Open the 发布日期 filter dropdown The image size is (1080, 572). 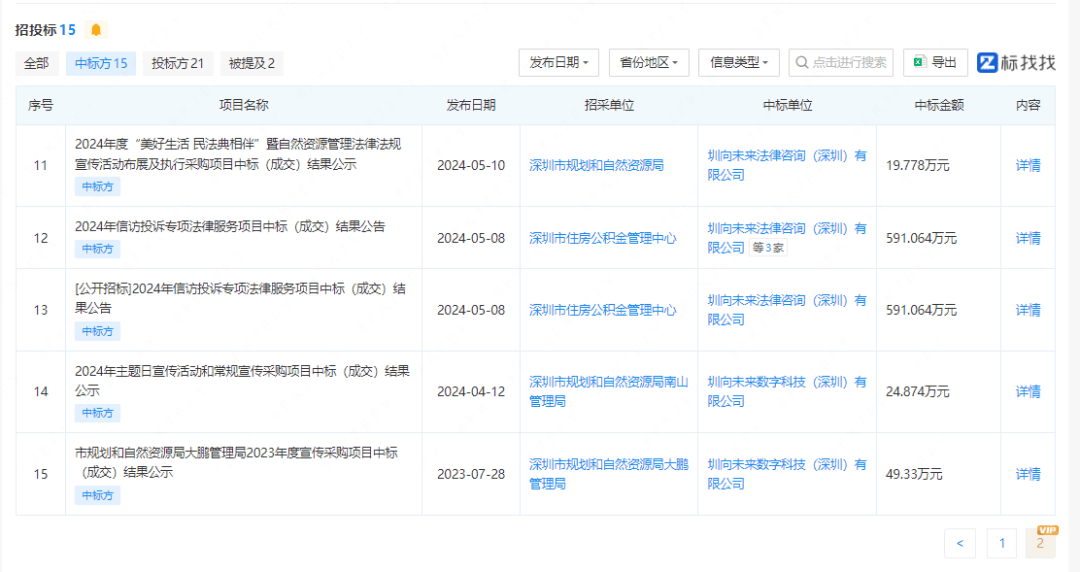click(559, 62)
